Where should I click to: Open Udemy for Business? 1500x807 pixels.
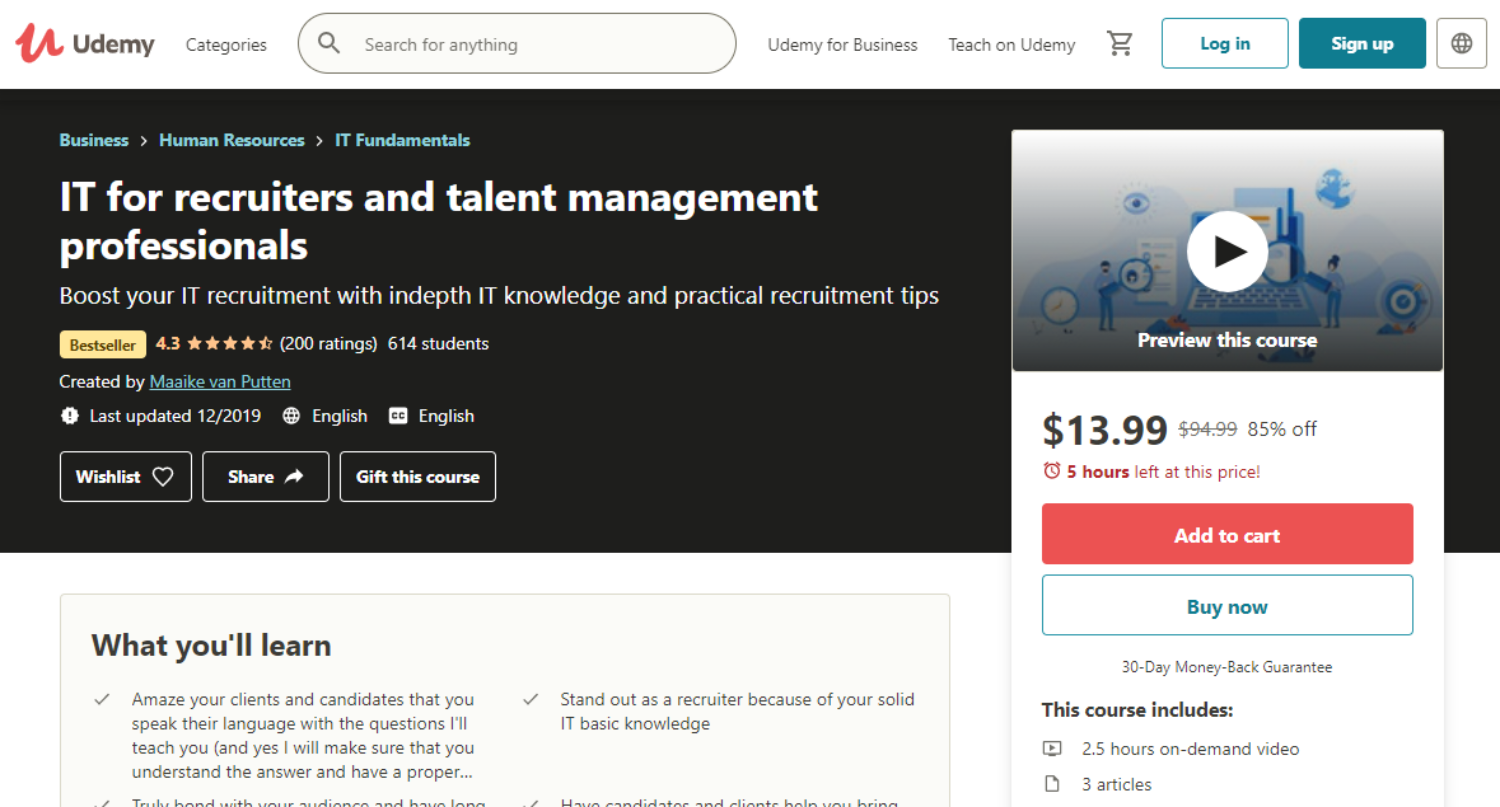pyautogui.click(x=842, y=45)
